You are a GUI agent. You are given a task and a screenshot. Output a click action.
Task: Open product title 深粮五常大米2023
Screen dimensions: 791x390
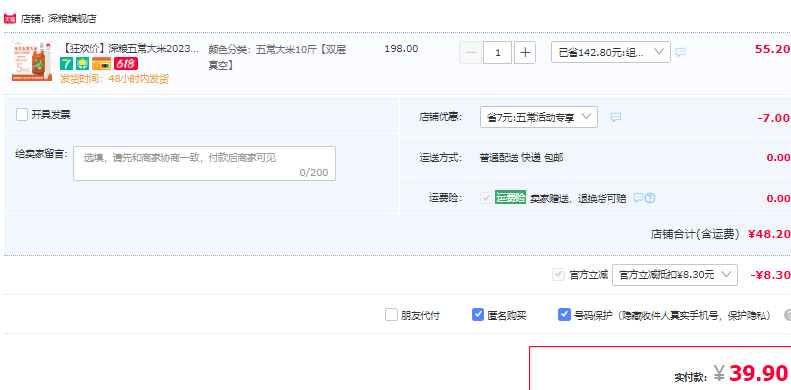129,49
